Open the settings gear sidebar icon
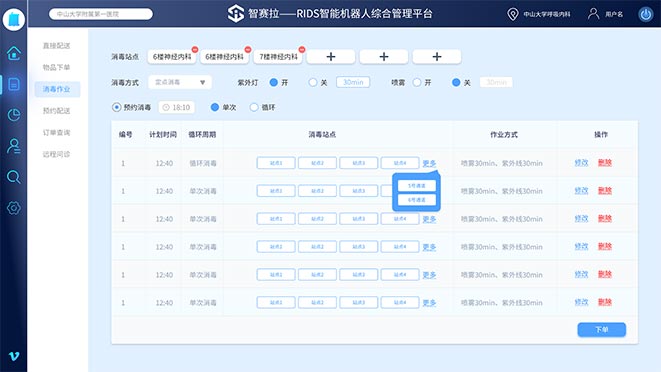The width and height of the screenshot is (661, 372). (13, 208)
